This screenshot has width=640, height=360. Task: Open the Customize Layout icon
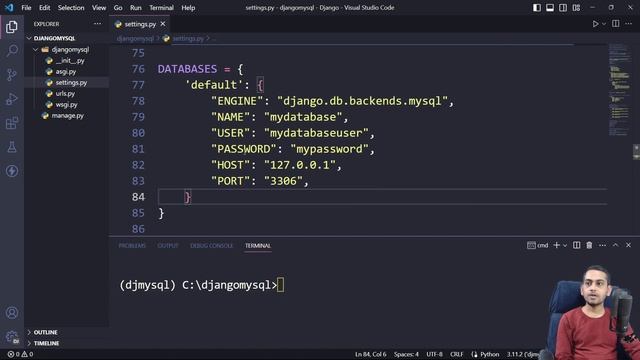tap(576, 8)
